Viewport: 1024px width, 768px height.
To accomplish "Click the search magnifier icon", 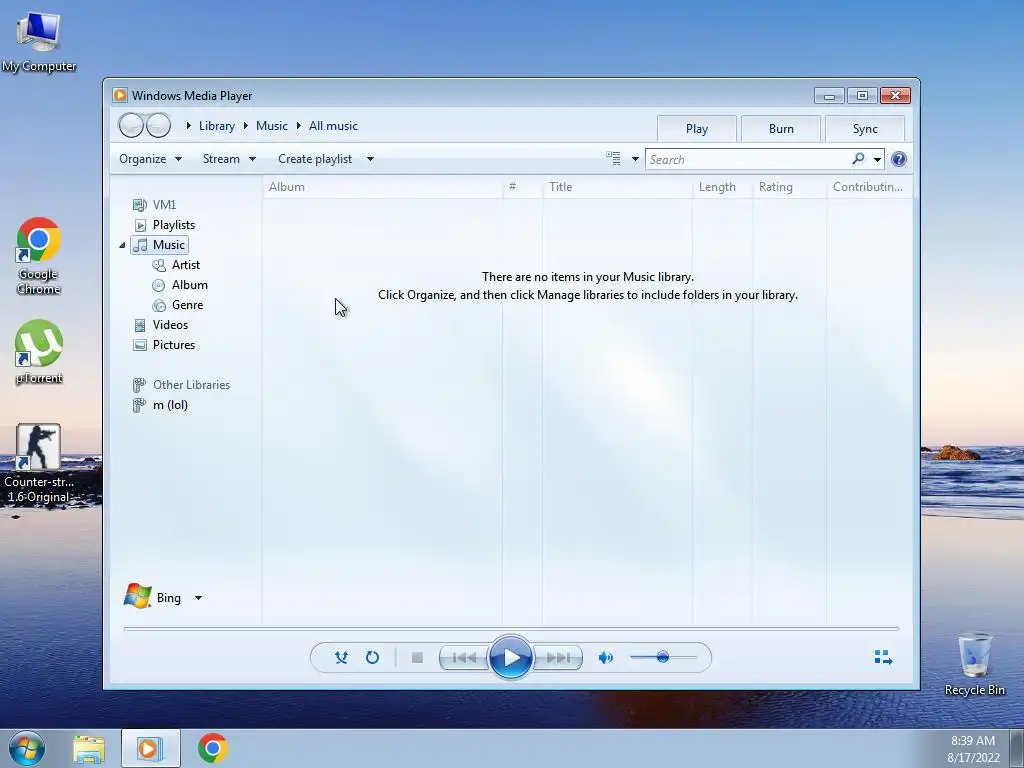I will point(858,159).
